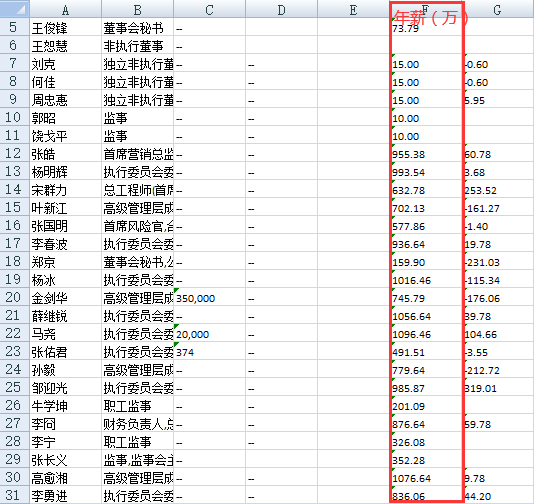Image resolution: width=534 pixels, height=504 pixels.
Task: Click salary cell 73.79
Action: pos(426,27)
